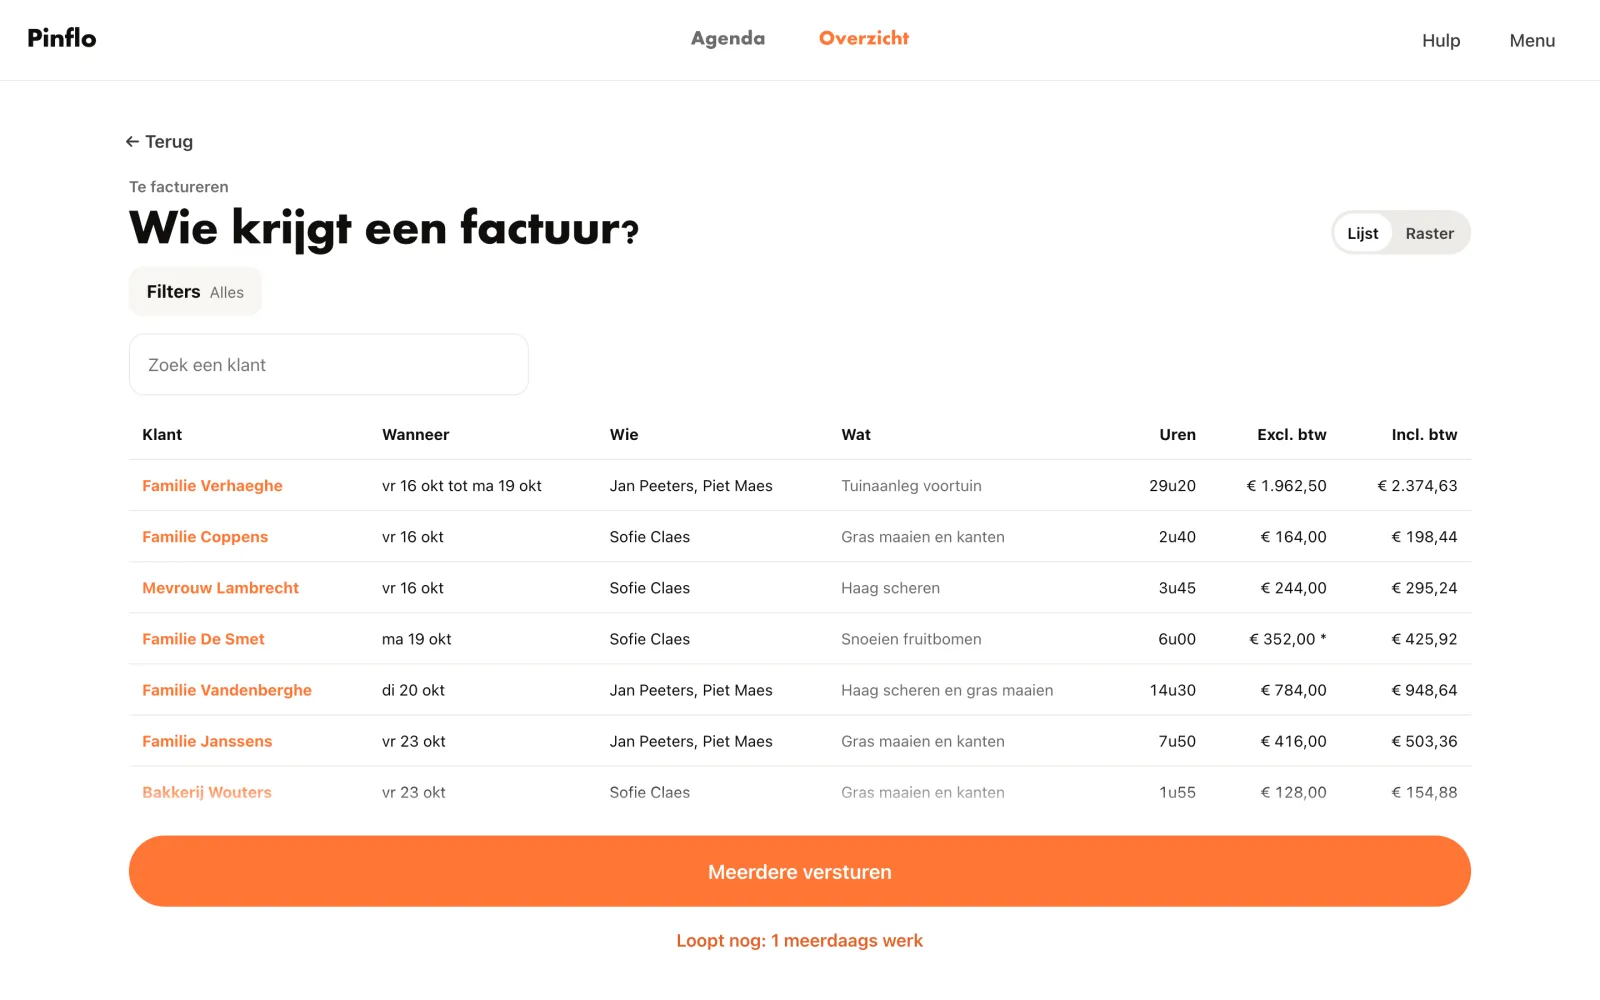
Task: Click 'Haag scheren en gras maaien' cell
Action: (x=947, y=690)
